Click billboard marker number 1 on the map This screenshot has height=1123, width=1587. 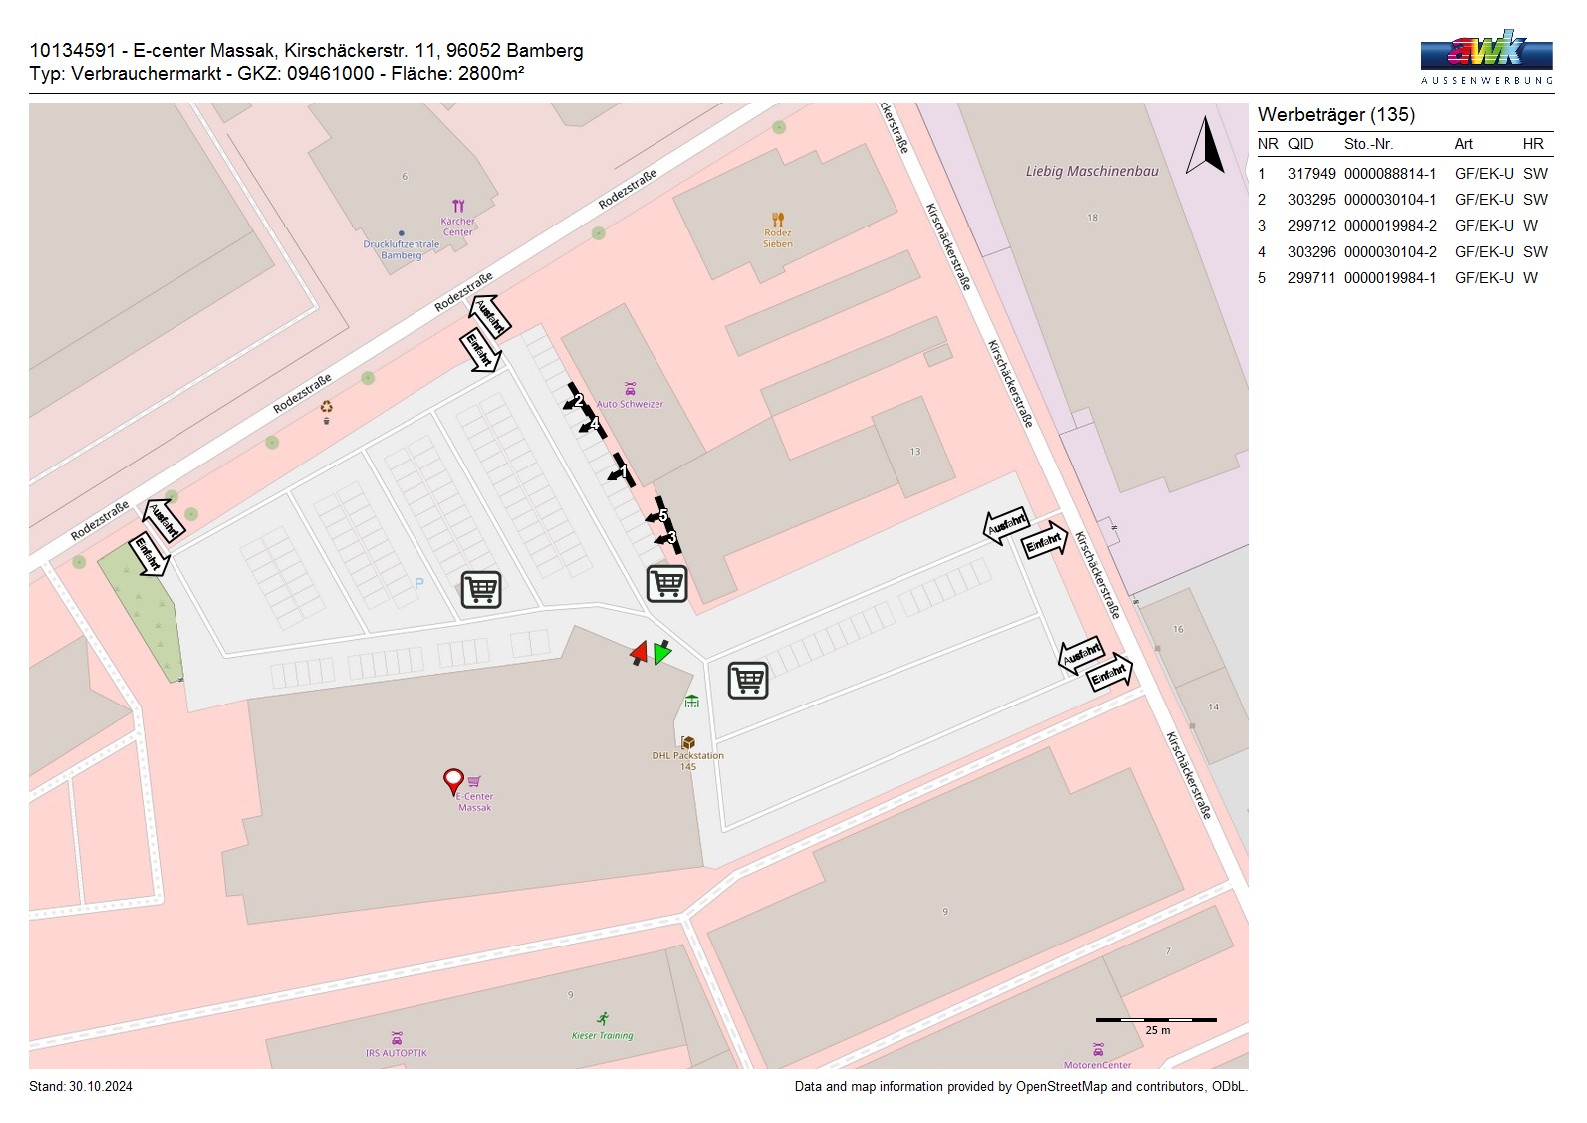pyautogui.click(x=622, y=471)
